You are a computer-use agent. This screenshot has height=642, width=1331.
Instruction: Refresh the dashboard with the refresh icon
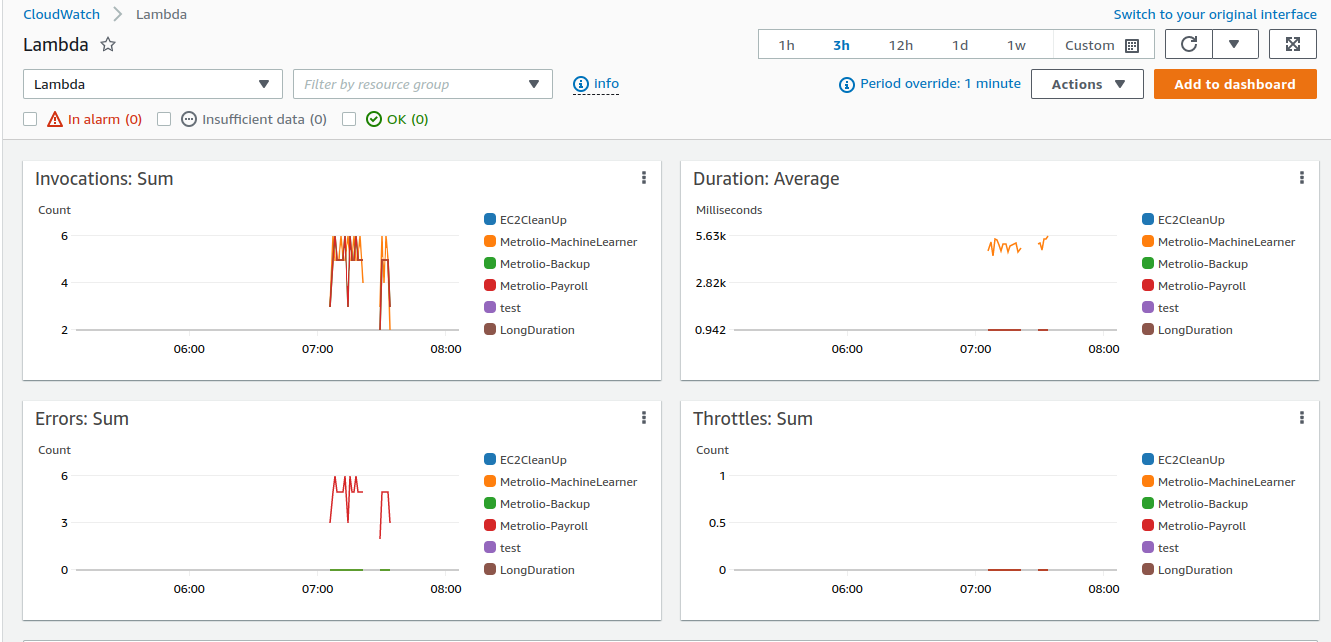click(1188, 44)
